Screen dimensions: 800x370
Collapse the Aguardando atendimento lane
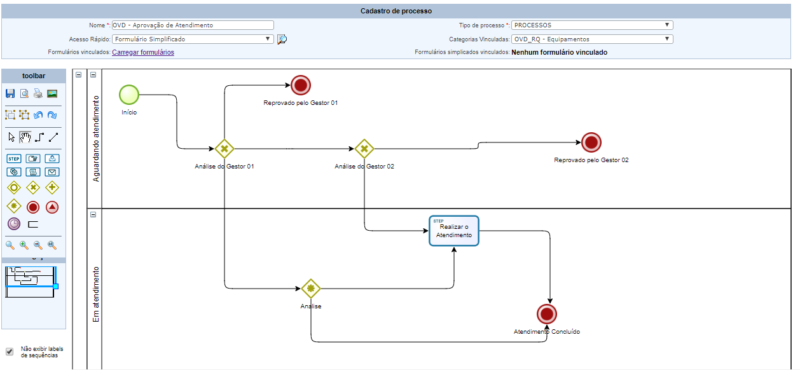pyautogui.click(x=93, y=75)
